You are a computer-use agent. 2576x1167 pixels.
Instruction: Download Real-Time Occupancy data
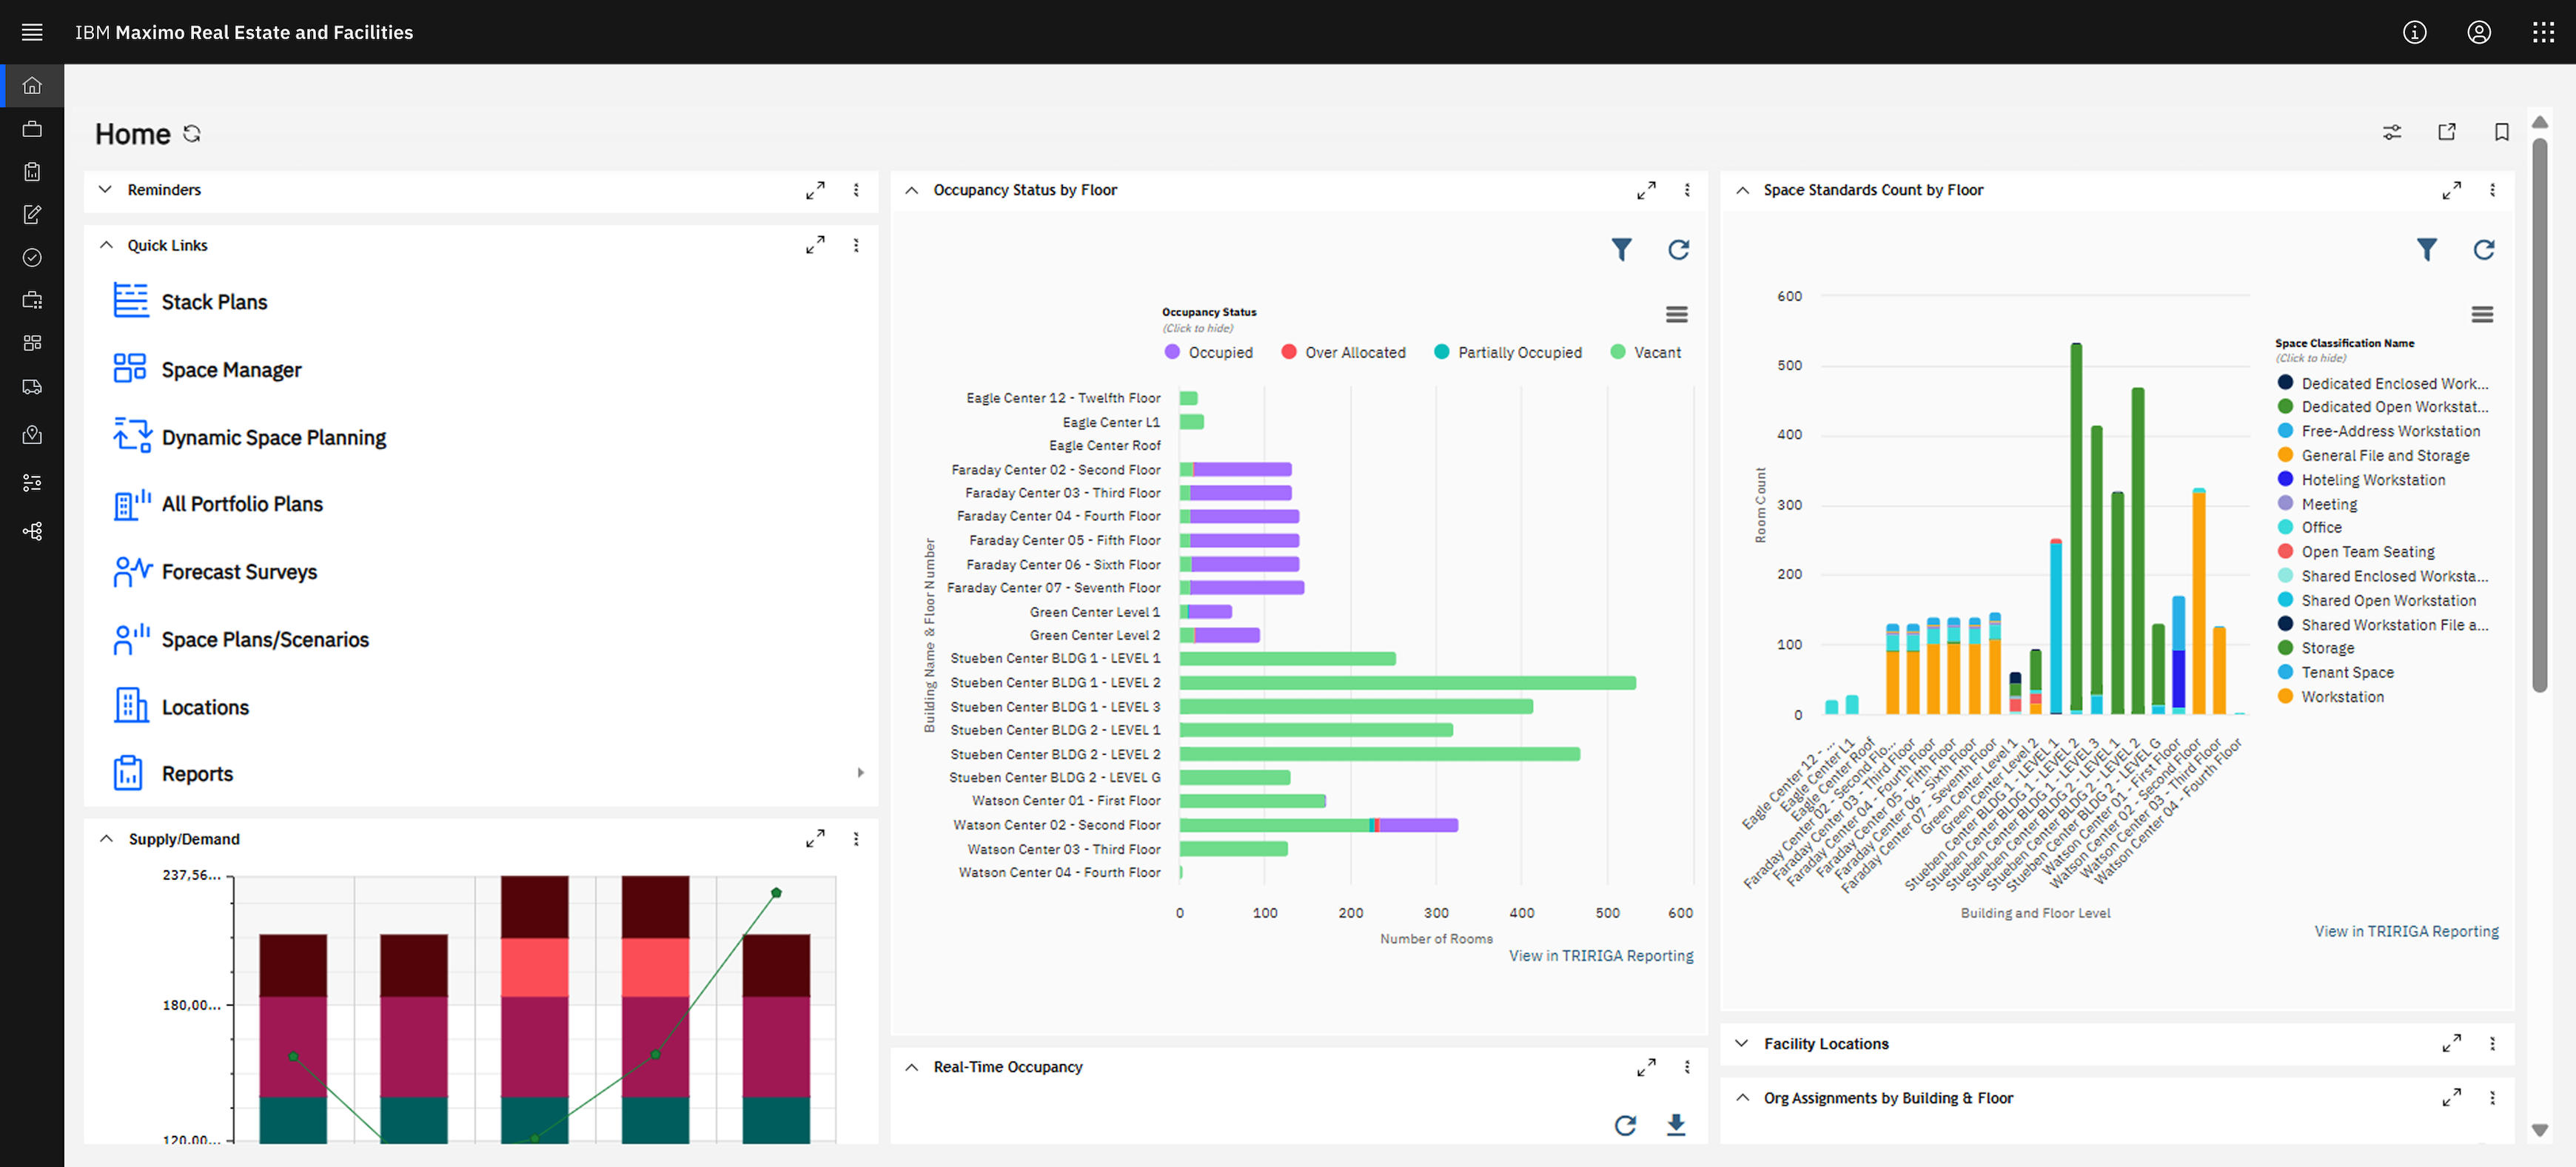1676,1124
